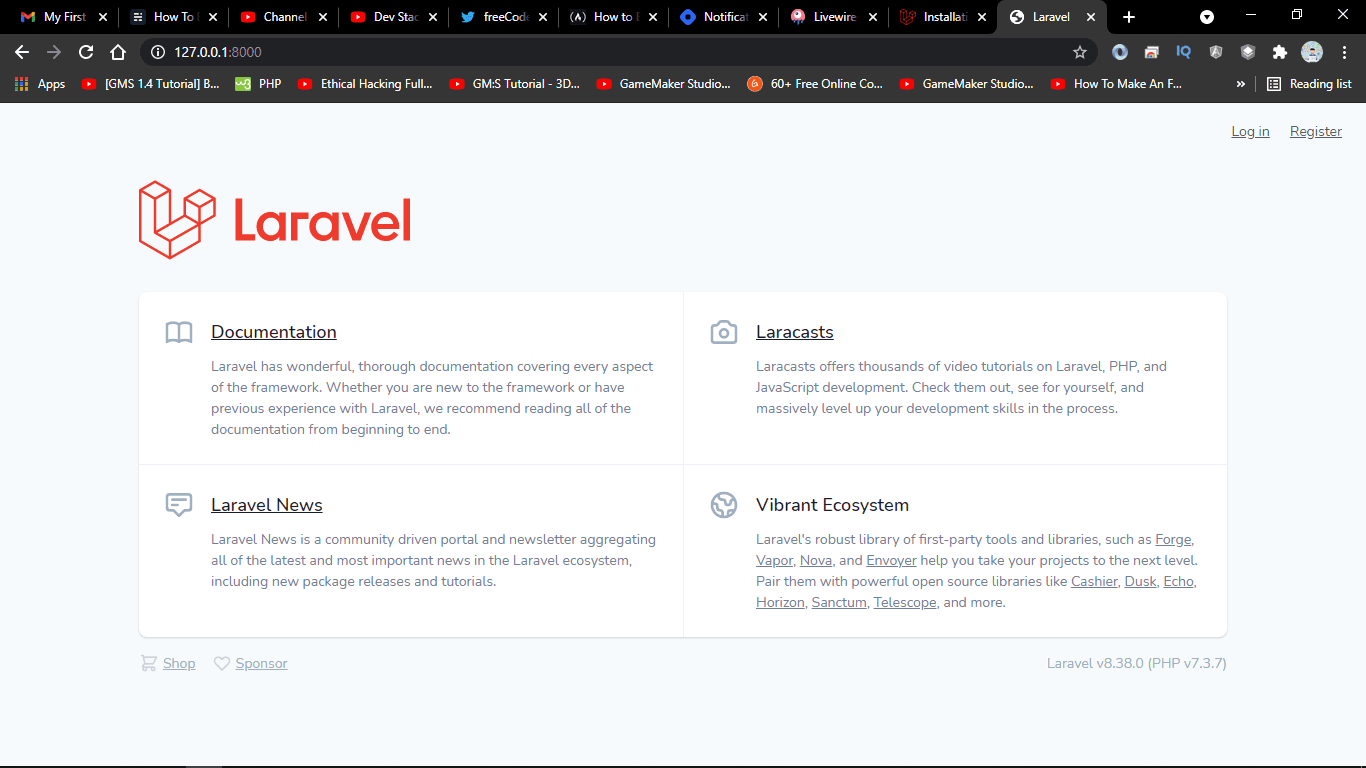
Task: Bookmark this page with star icon
Action: pos(1079,52)
